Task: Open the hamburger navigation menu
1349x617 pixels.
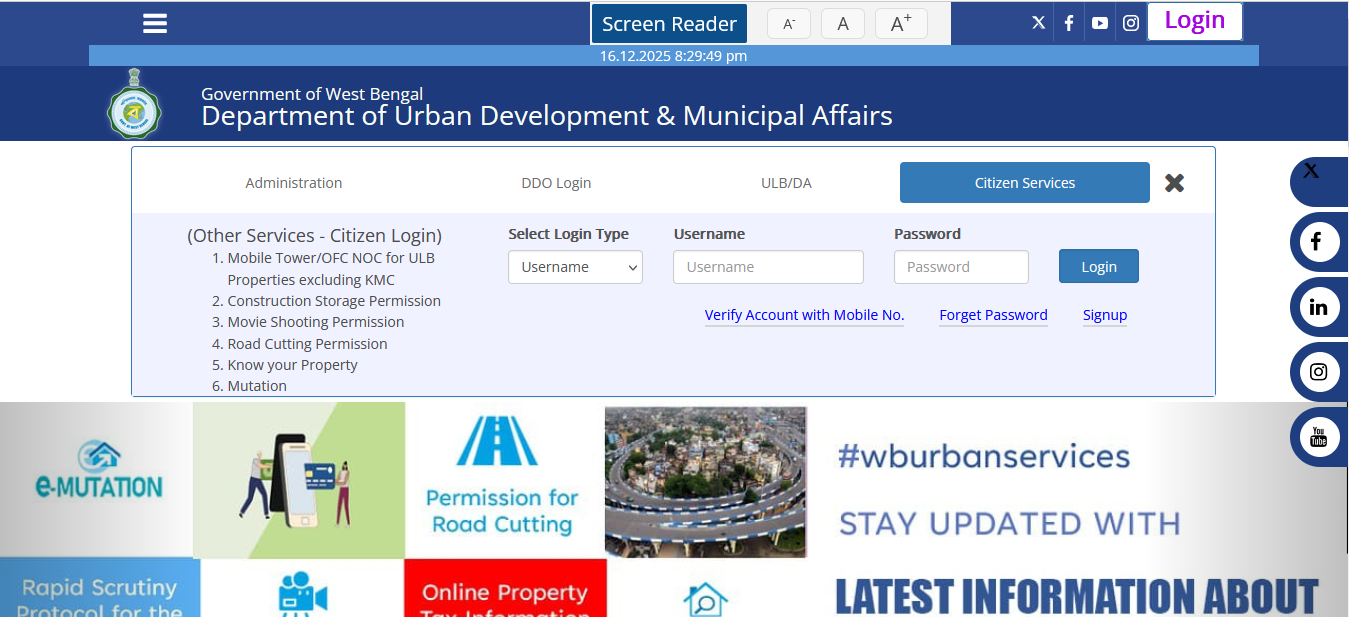Action: coord(155,23)
